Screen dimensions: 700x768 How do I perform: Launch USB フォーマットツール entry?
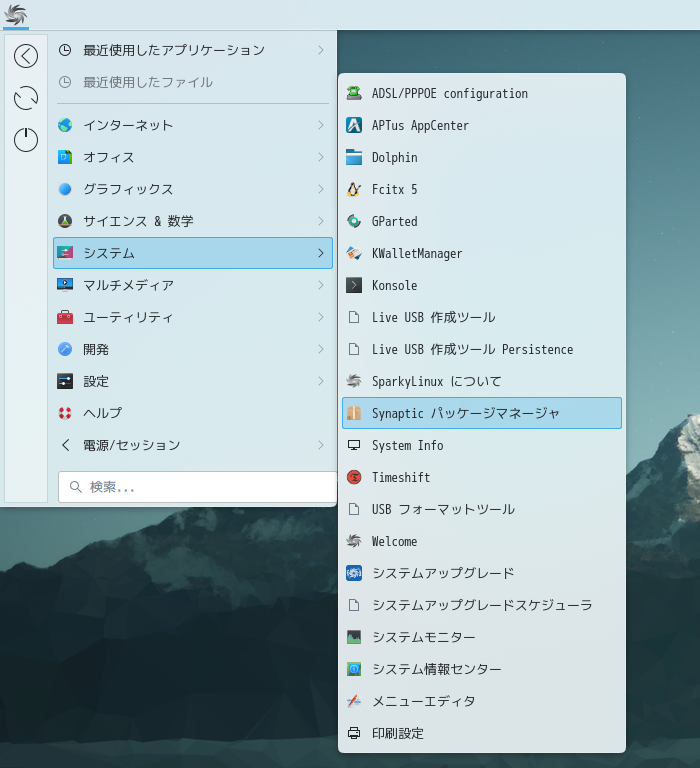coord(482,509)
